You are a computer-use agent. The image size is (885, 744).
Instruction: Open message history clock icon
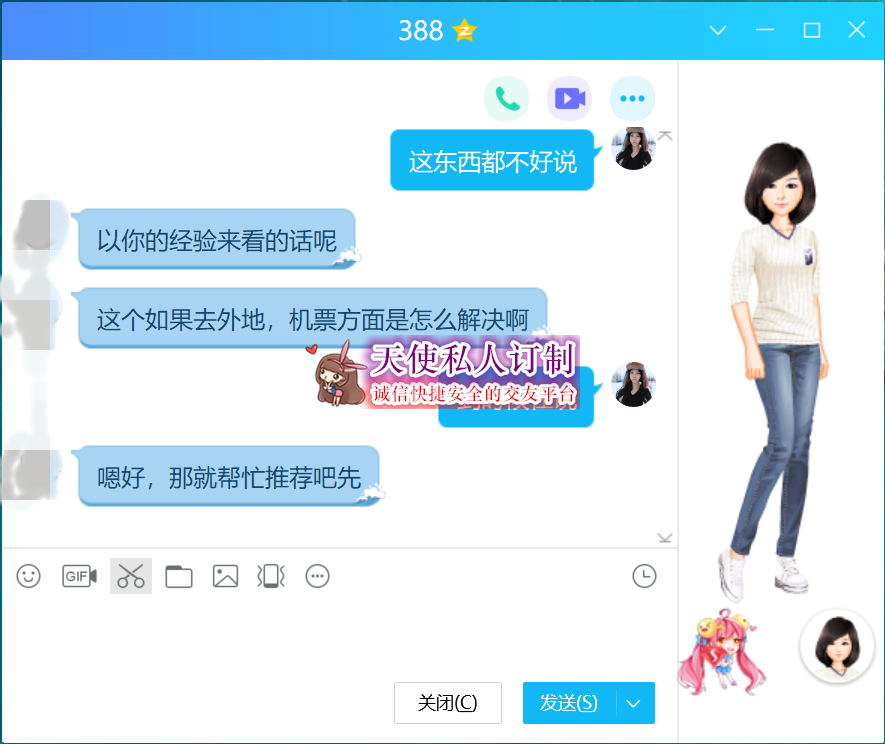point(644,576)
